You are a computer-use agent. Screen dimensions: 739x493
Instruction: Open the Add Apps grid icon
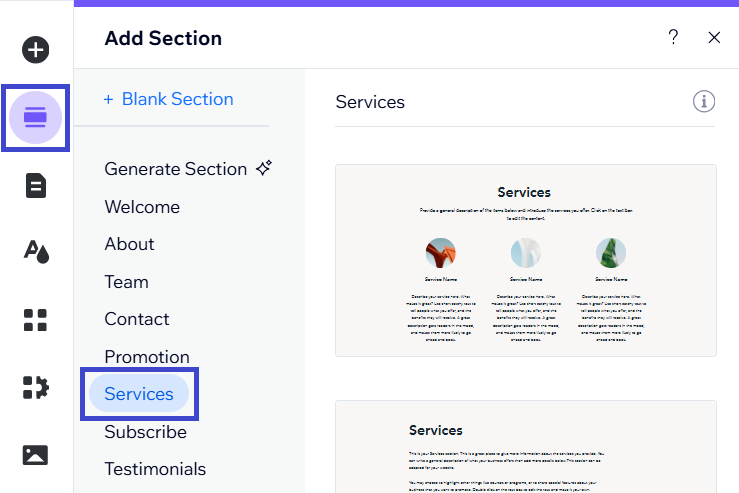pos(36,320)
